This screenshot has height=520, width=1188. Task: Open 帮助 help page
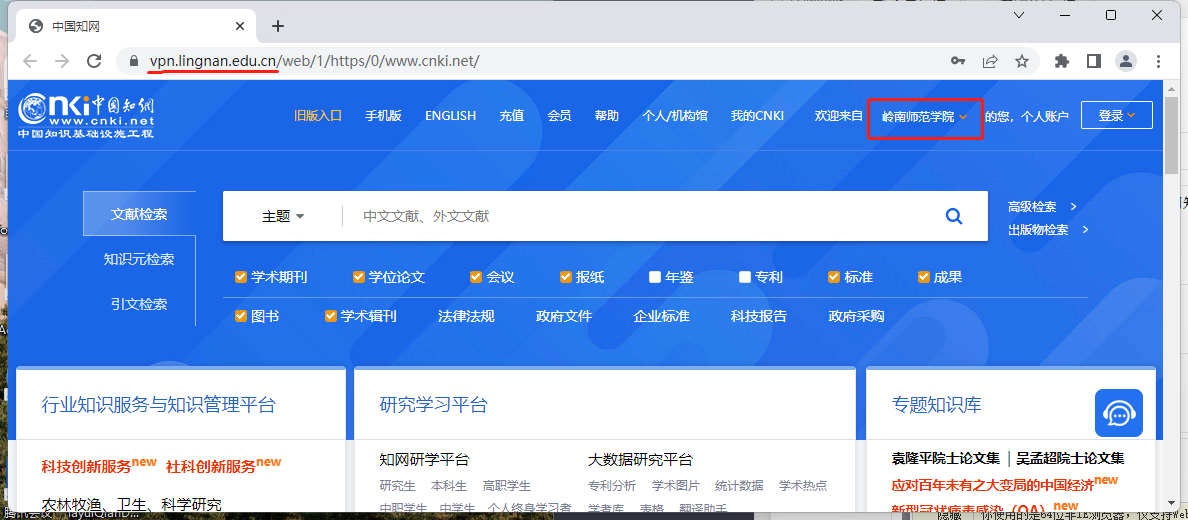tap(607, 116)
